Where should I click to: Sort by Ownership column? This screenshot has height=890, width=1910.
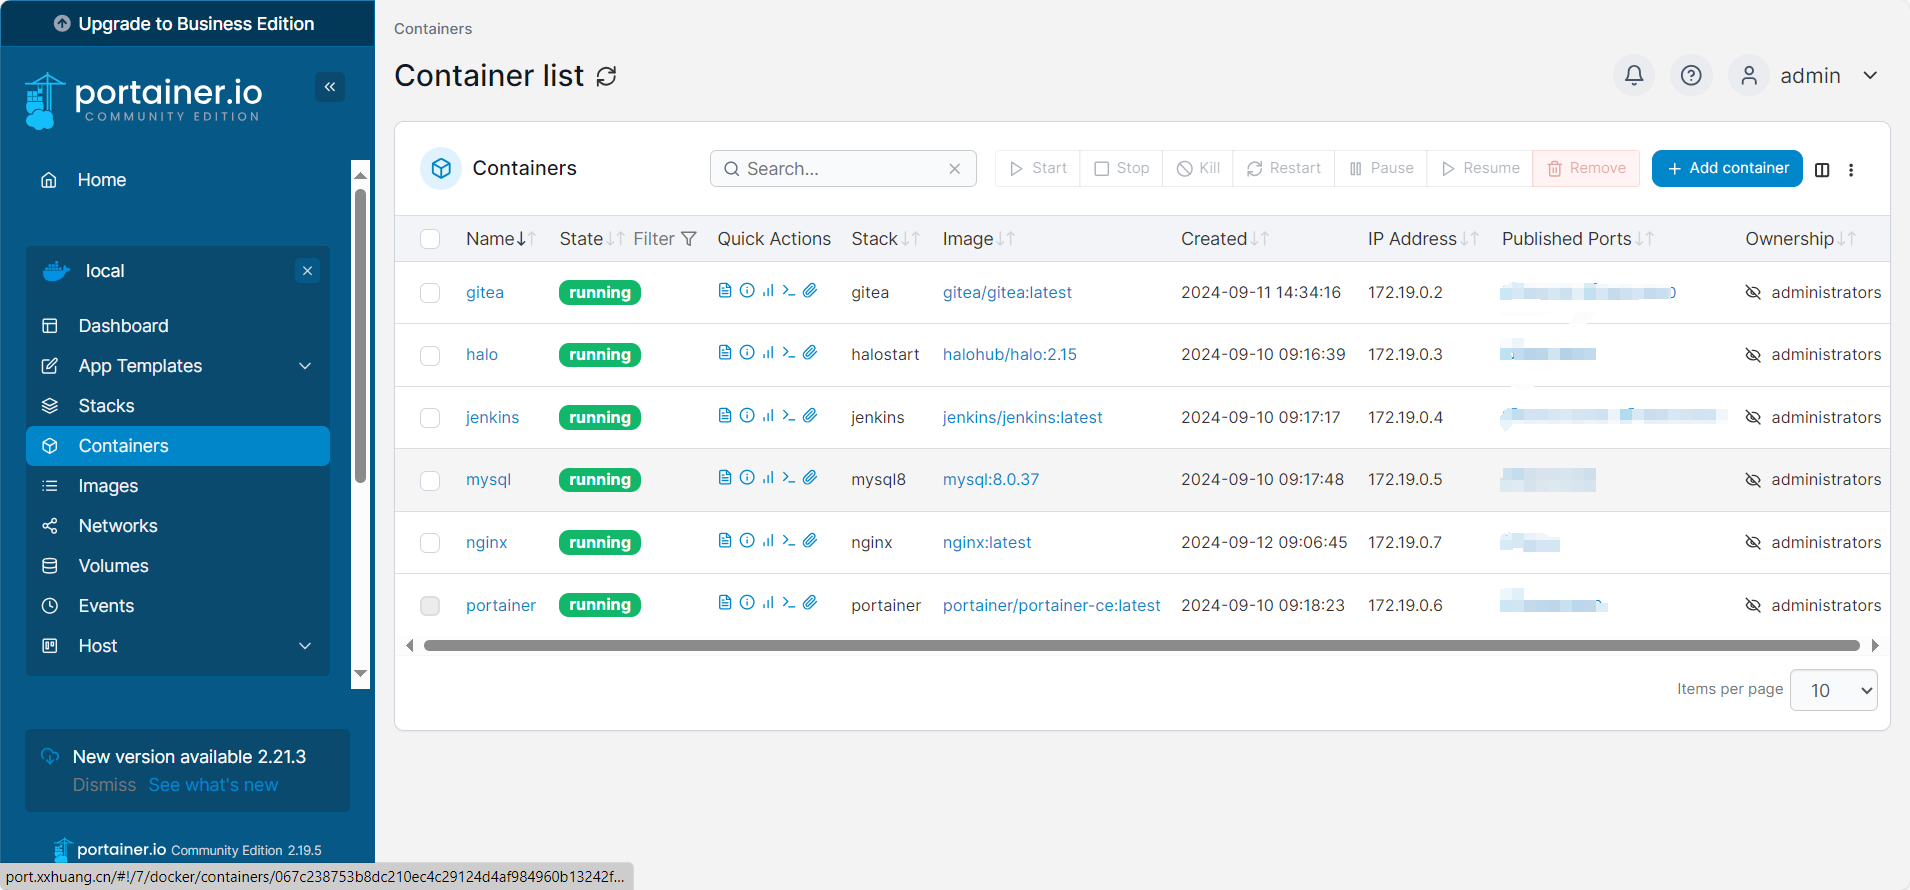[1800, 239]
